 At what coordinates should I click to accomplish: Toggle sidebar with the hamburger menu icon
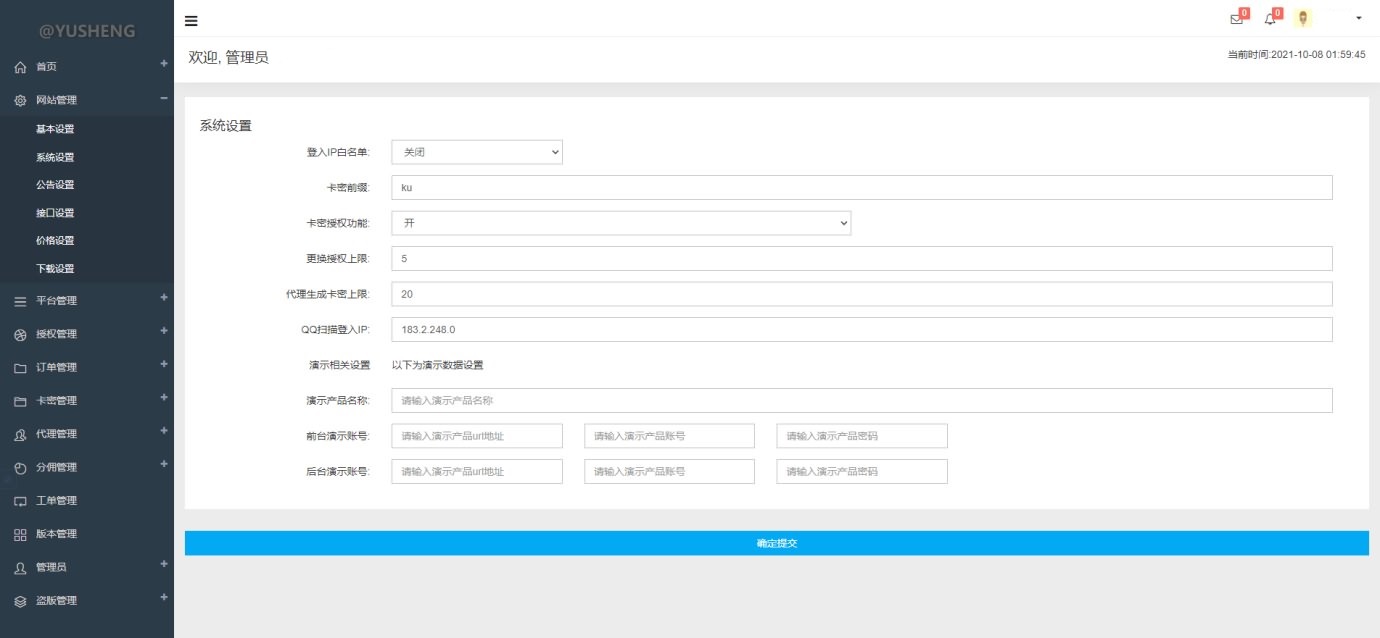(191, 20)
